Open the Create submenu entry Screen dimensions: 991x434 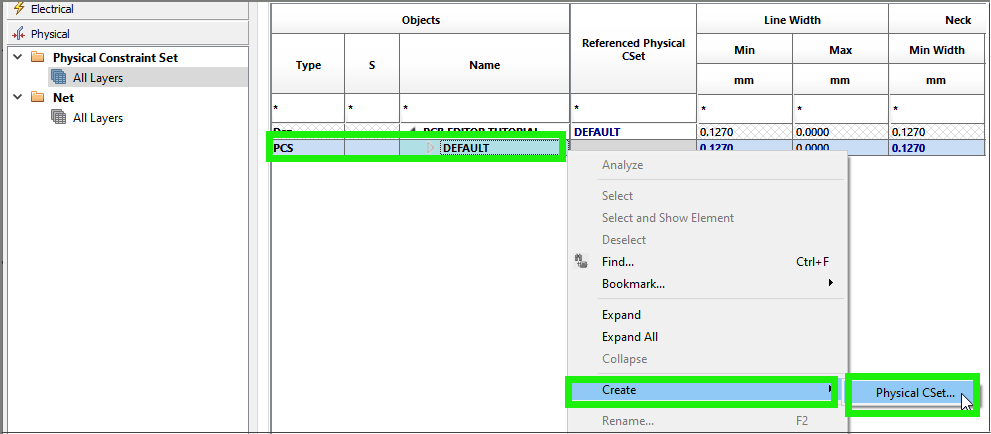click(x=702, y=390)
